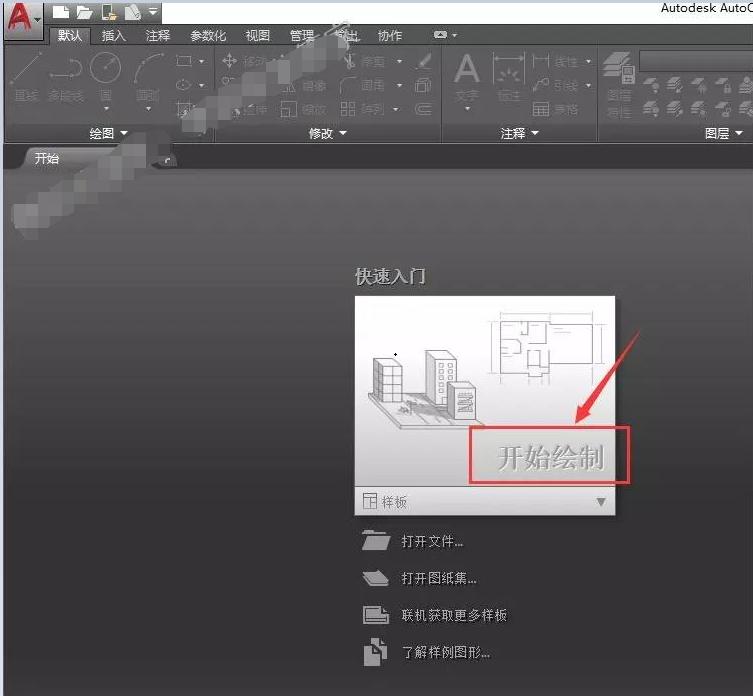
Task: Select the Ellipse tool icon
Action: (184, 85)
